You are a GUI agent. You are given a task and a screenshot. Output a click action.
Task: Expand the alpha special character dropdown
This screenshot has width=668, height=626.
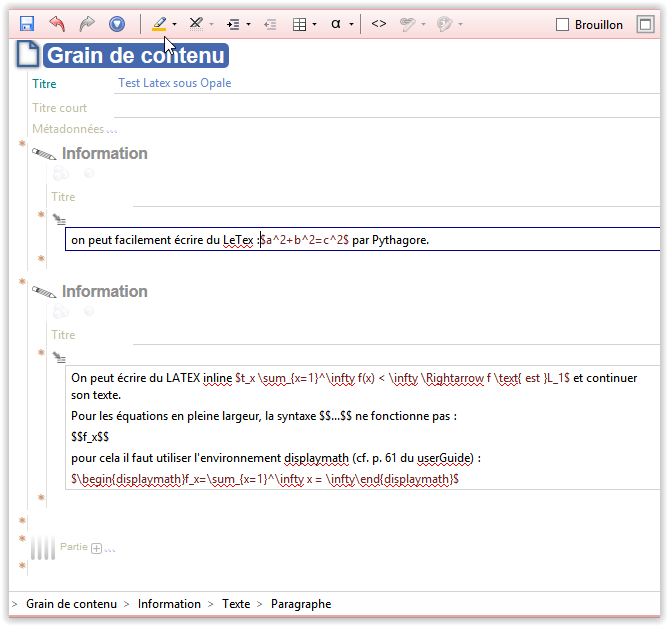pos(351,24)
